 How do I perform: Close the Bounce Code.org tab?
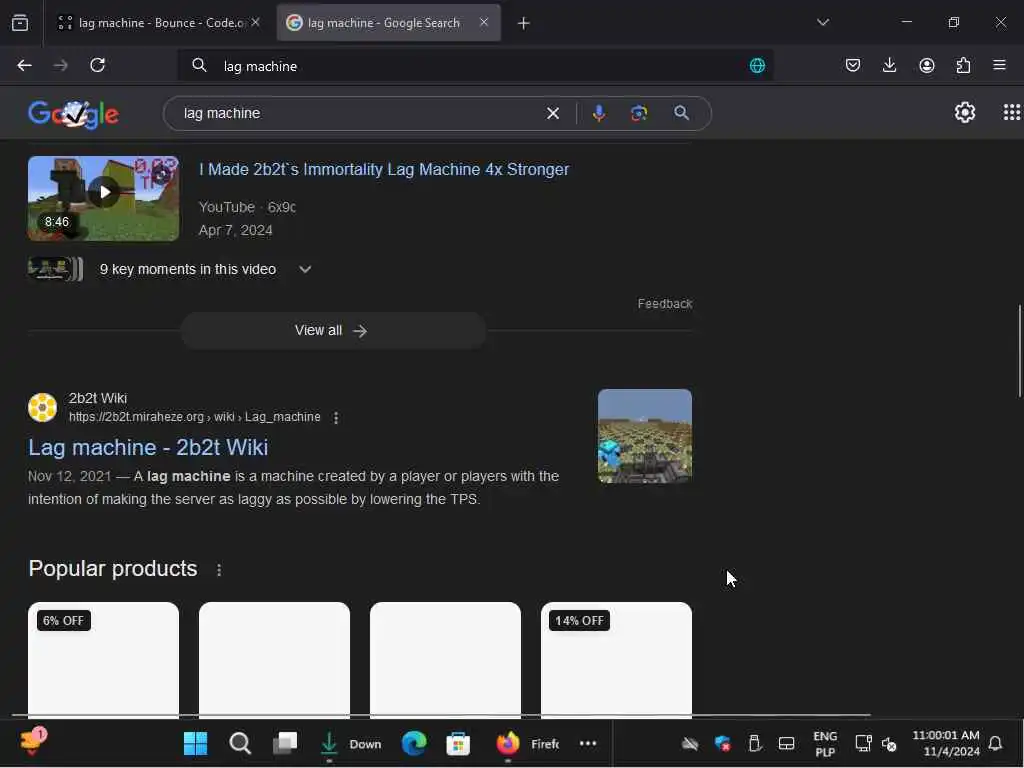[255, 22]
